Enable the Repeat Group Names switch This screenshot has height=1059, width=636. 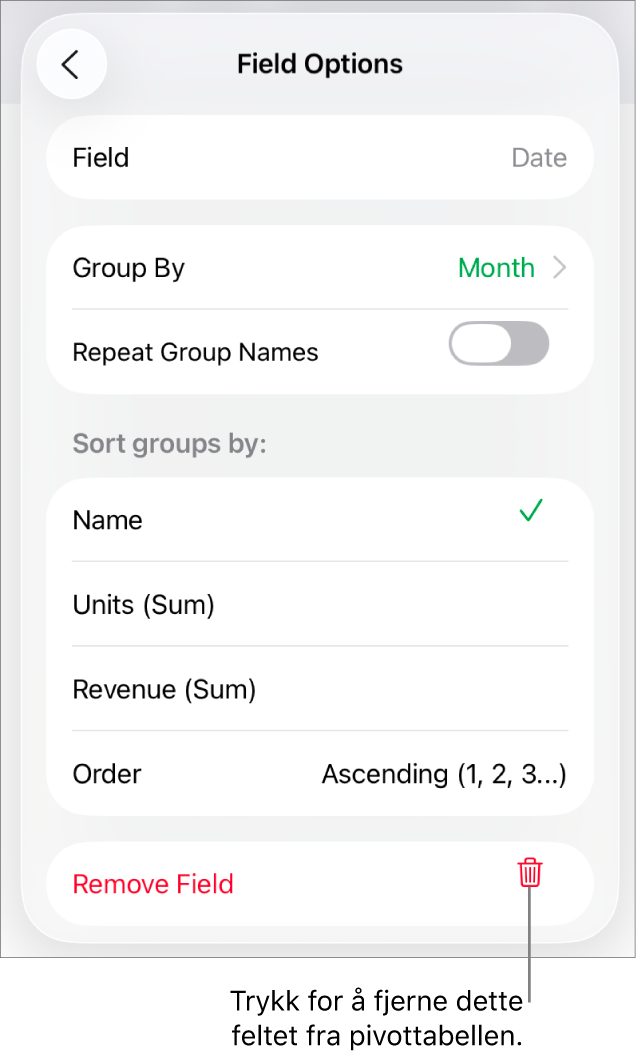point(499,343)
